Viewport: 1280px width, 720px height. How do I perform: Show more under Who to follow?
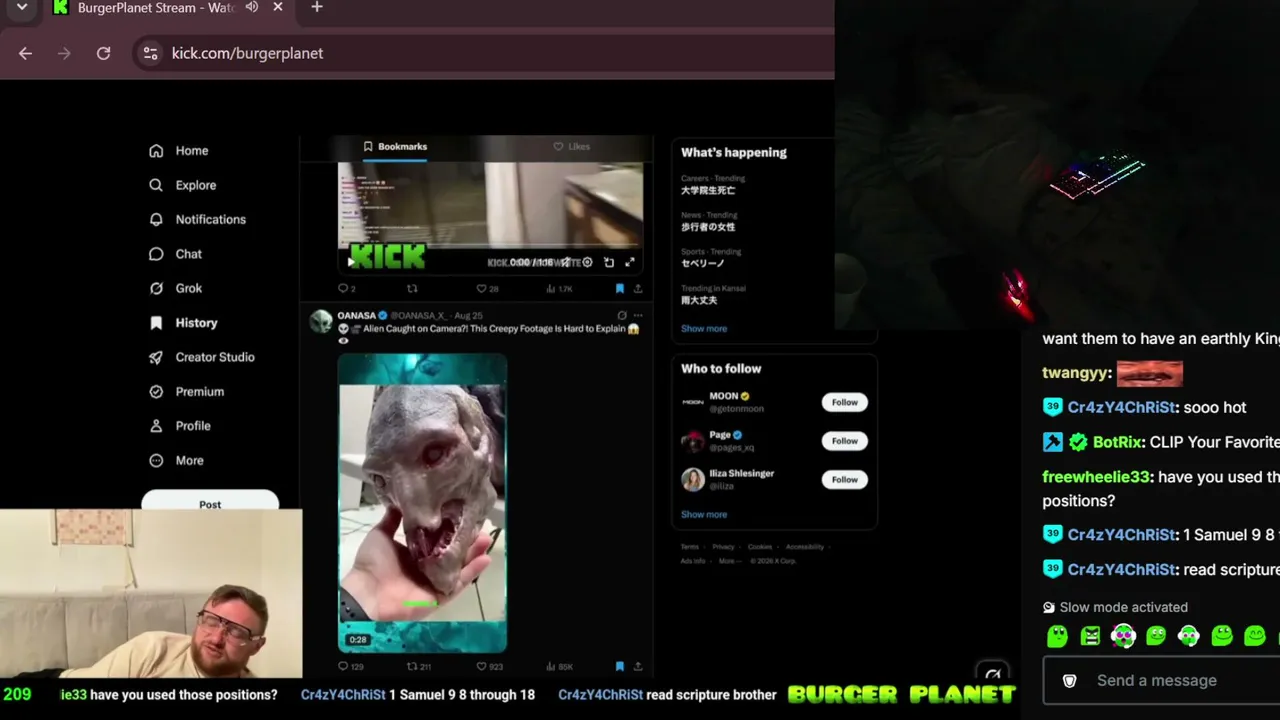click(x=704, y=515)
